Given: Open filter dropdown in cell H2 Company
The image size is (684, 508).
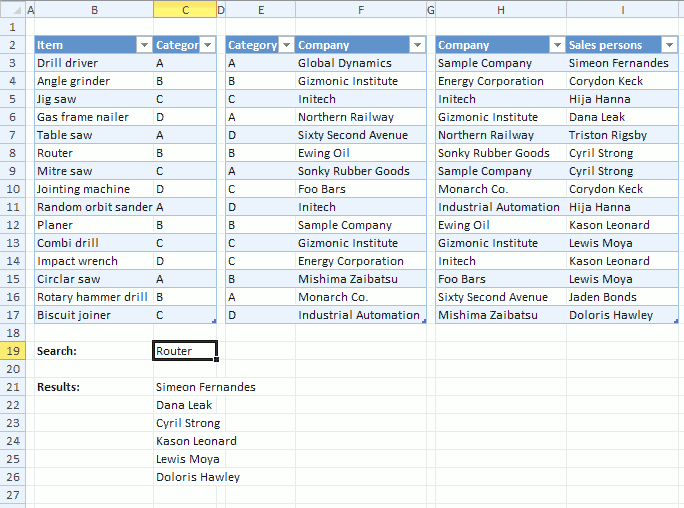Looking at the screenshot, I should 557,45.
